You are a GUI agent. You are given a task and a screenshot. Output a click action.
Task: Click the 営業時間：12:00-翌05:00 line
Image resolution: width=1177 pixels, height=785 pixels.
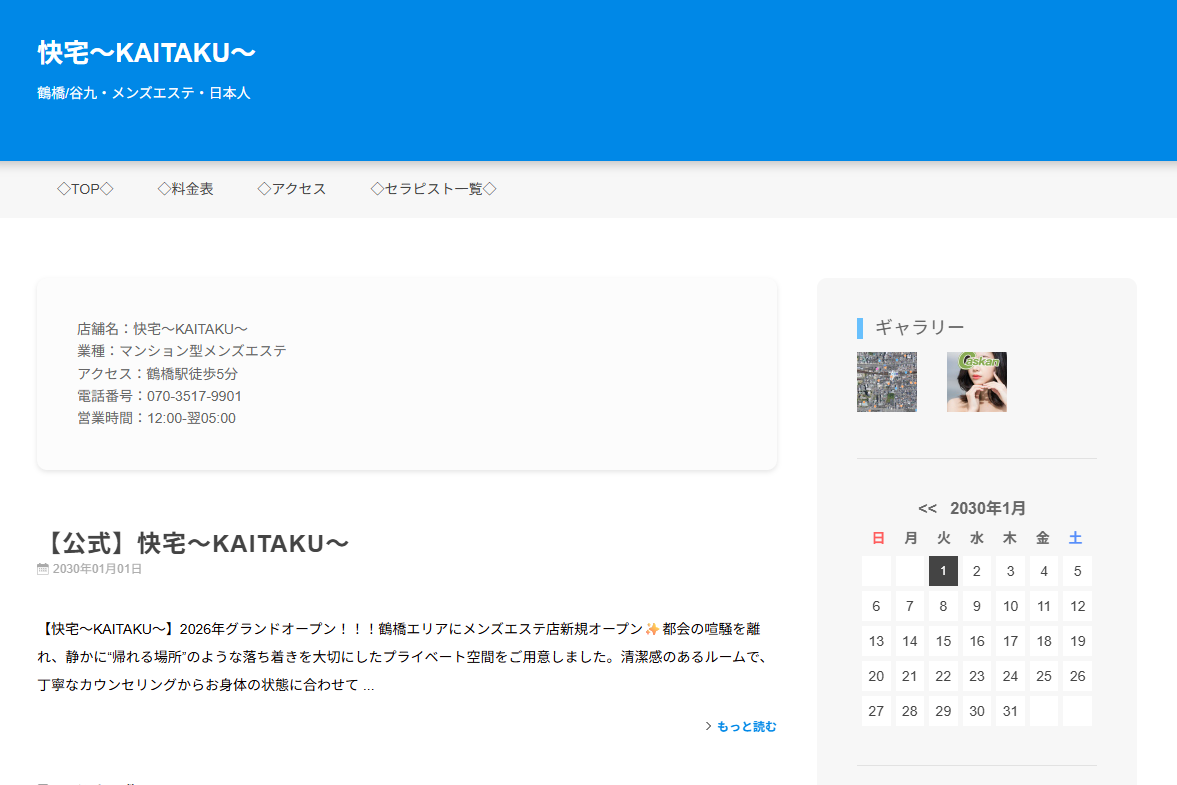156,419
